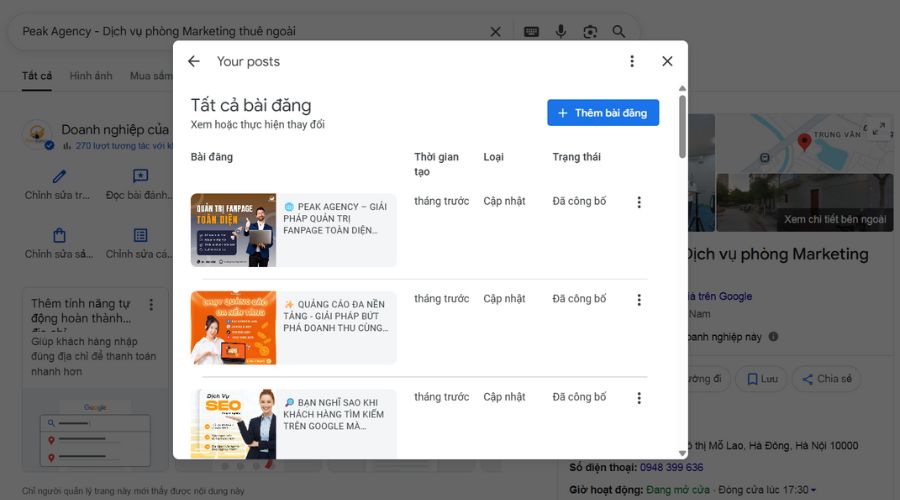Click the Đọc bài đánh... review icon

[140, 176]
